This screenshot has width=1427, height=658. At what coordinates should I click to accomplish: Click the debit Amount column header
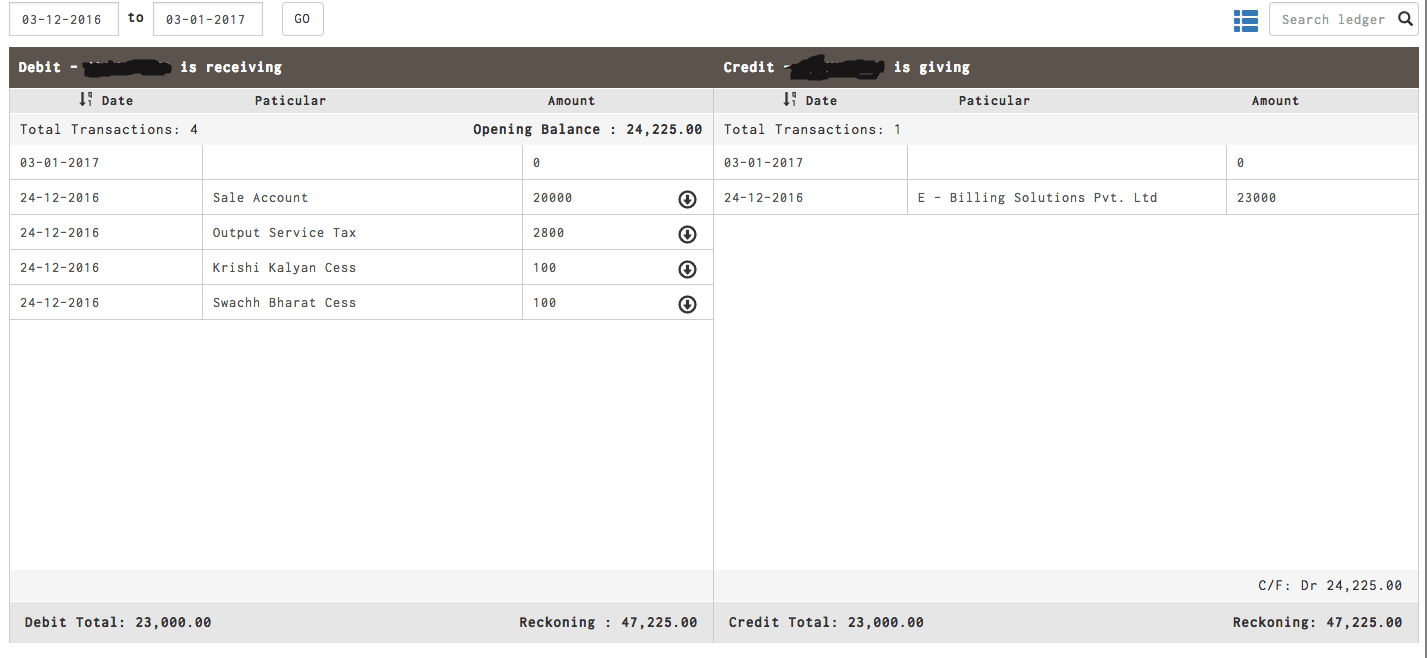[x=571, y=101]
